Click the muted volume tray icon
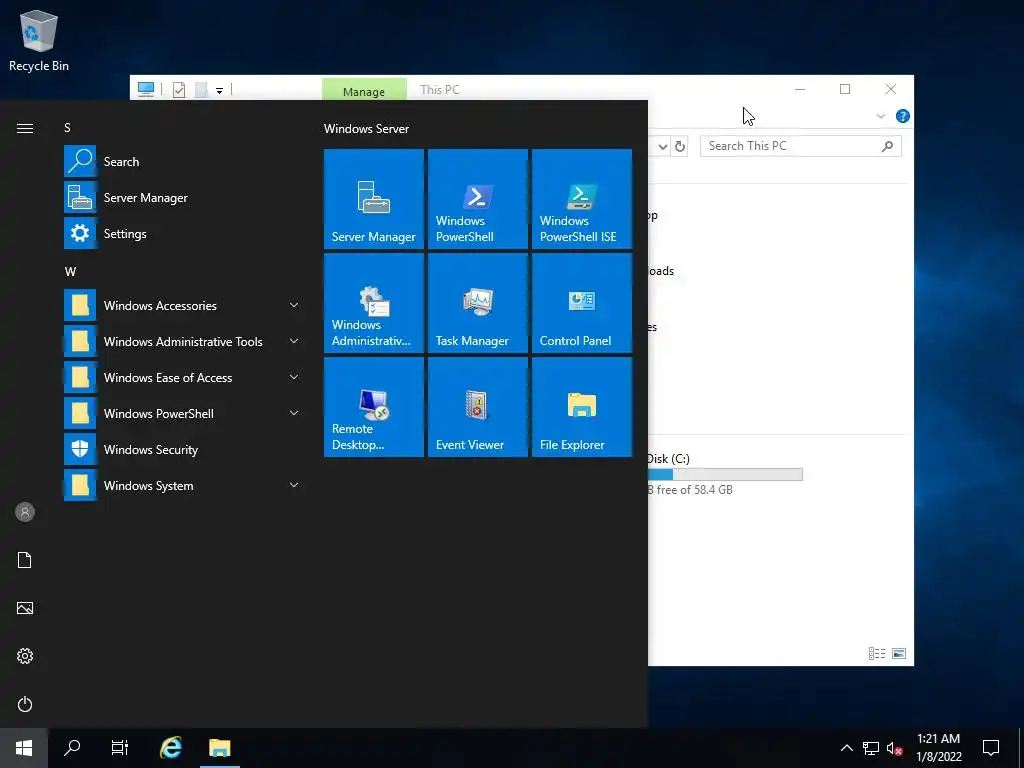 (x=895, y=748)
